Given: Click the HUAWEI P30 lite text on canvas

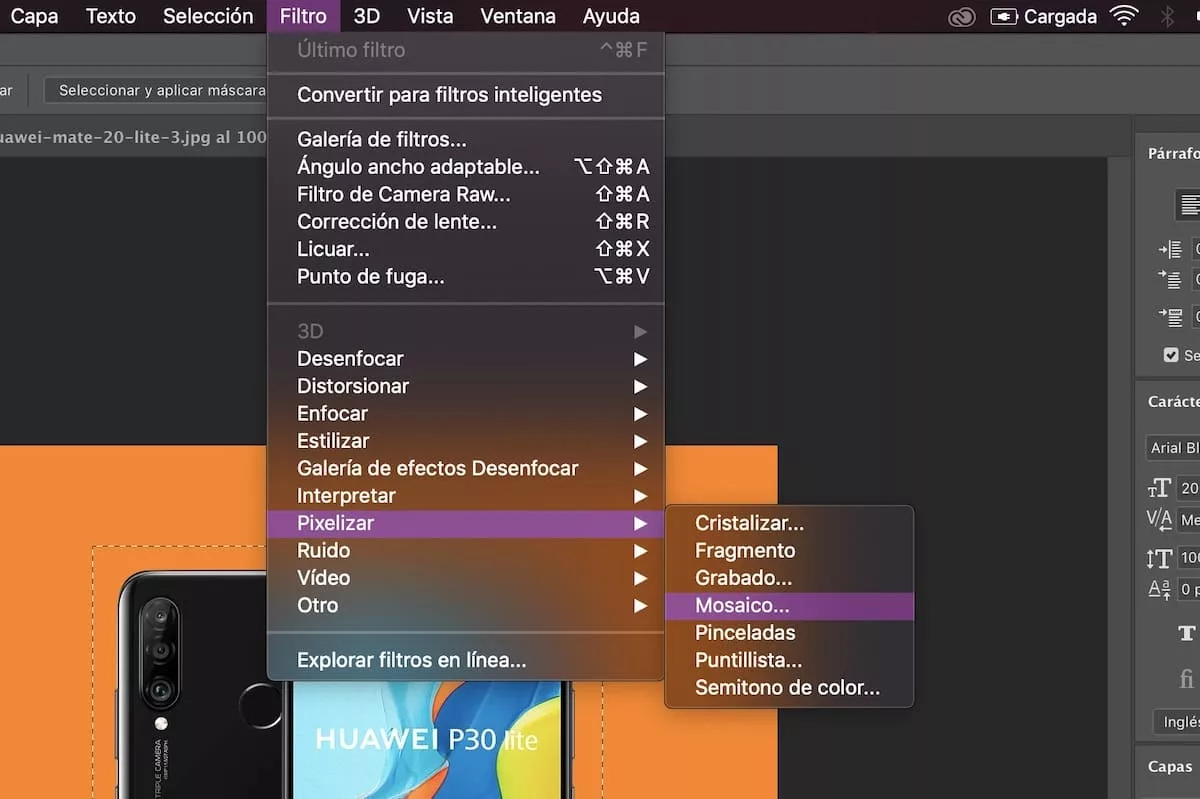Looking at the screenshot, I should [427, 740].
